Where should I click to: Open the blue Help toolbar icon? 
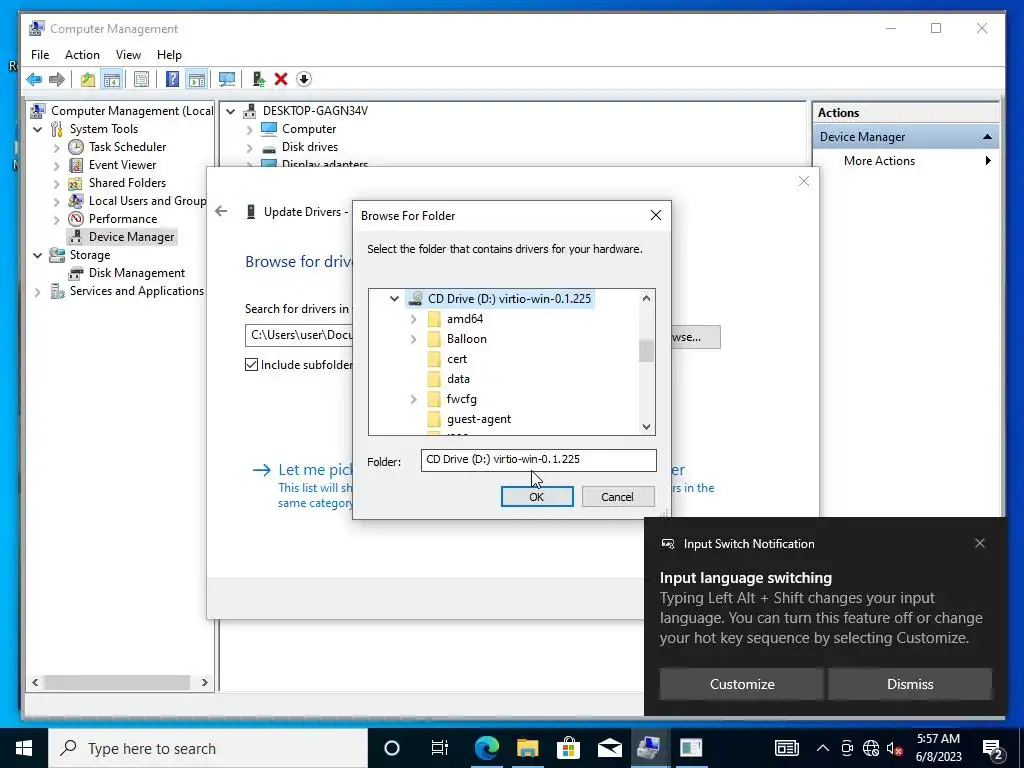pyautogui.click(x=172, y=80)
